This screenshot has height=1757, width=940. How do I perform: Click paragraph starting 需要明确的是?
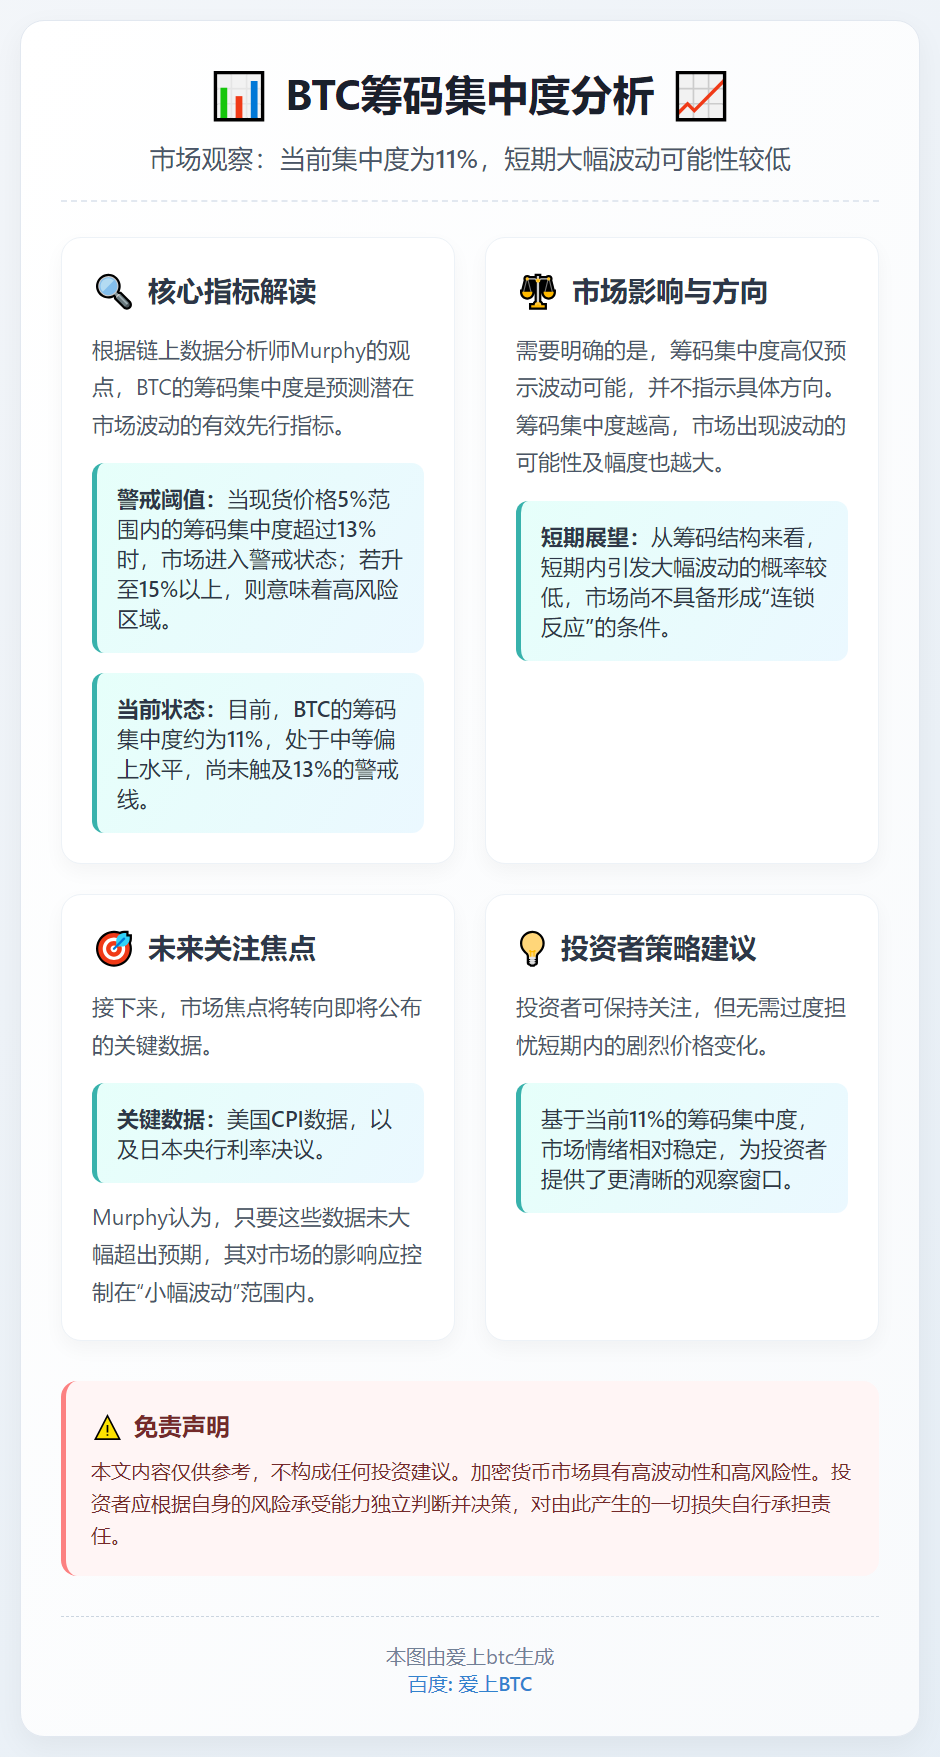(682, 406)
